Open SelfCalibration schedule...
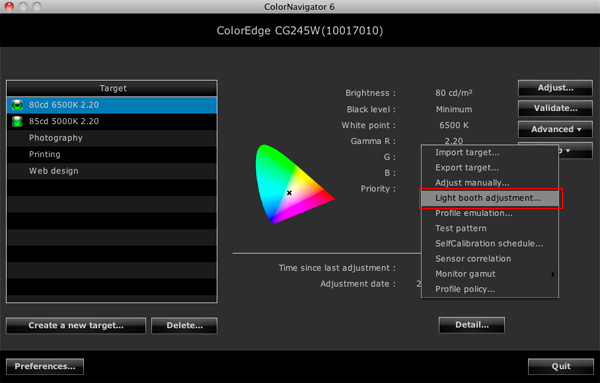Image resolution: width=600 pixels, height=383 pixels. click(x=490, y=244)
